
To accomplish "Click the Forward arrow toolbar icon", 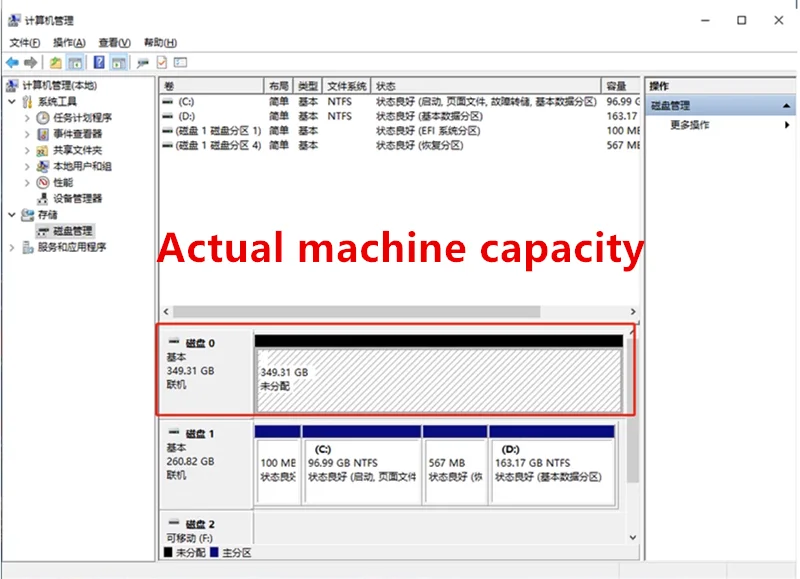I will [30, 62].
